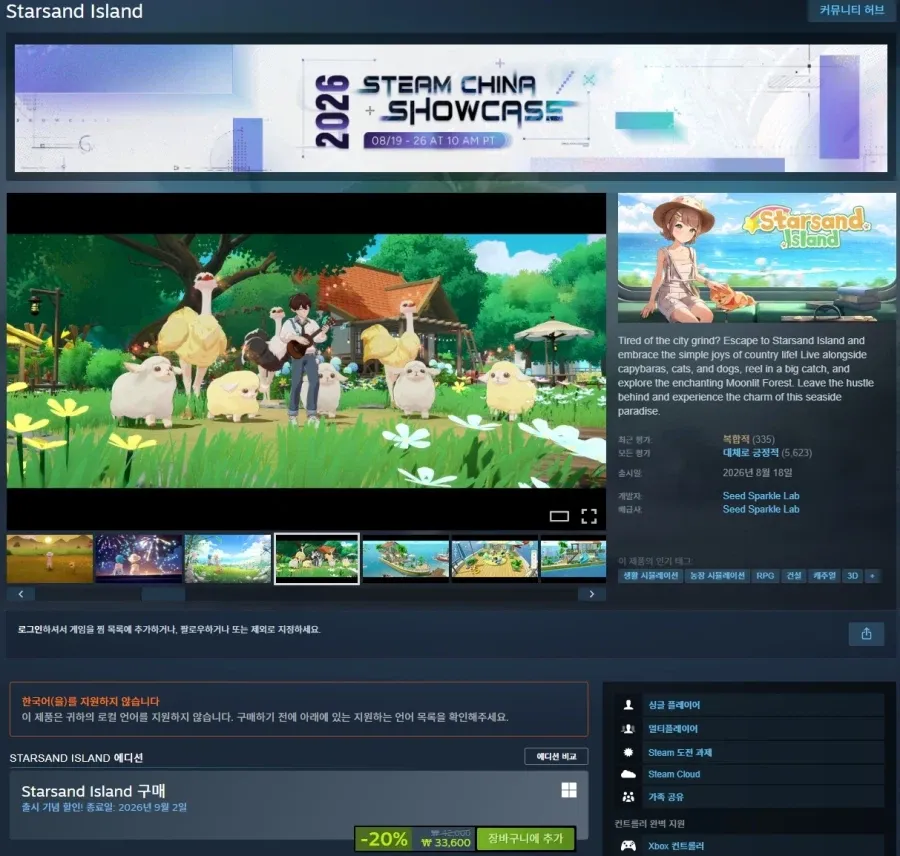
Task: Click the share icon button
Action: [866, 634]
